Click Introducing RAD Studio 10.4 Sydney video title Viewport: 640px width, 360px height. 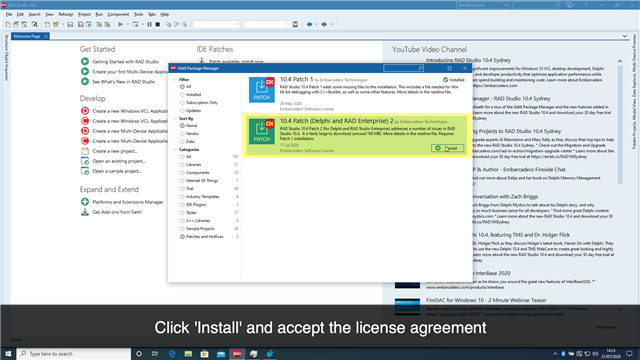pos(468,60)
